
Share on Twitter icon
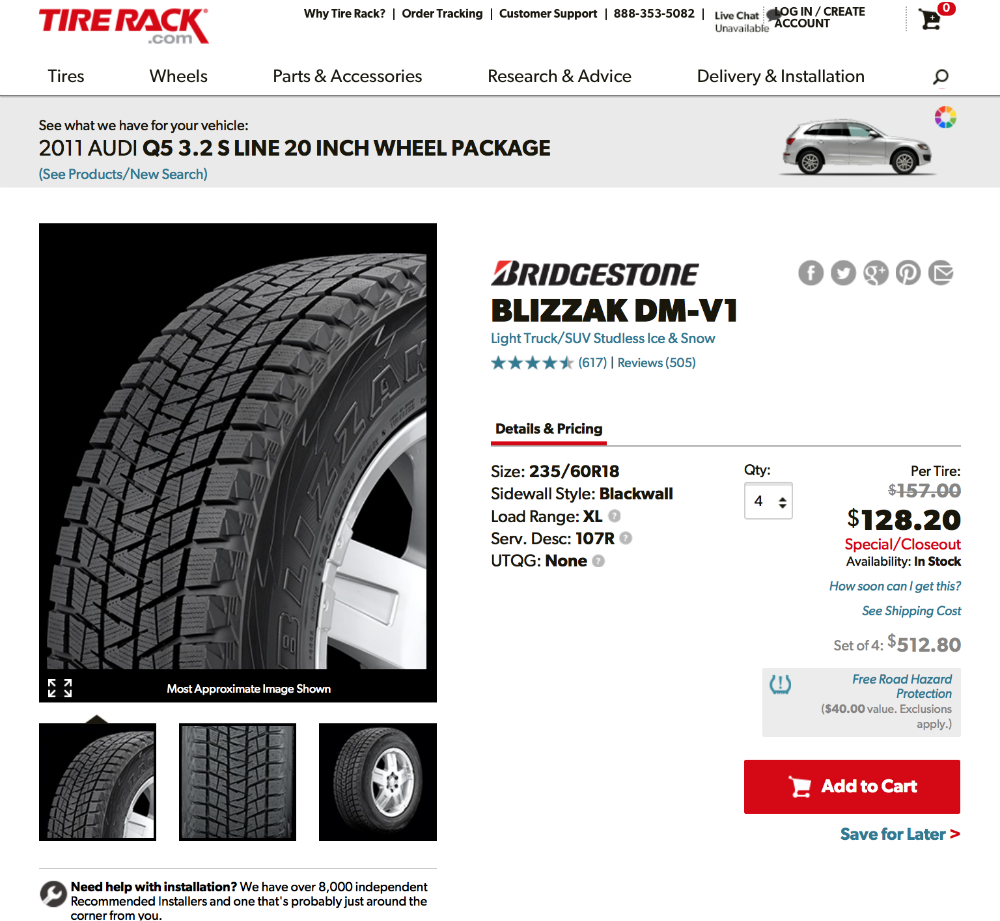(x=843, y=273)
